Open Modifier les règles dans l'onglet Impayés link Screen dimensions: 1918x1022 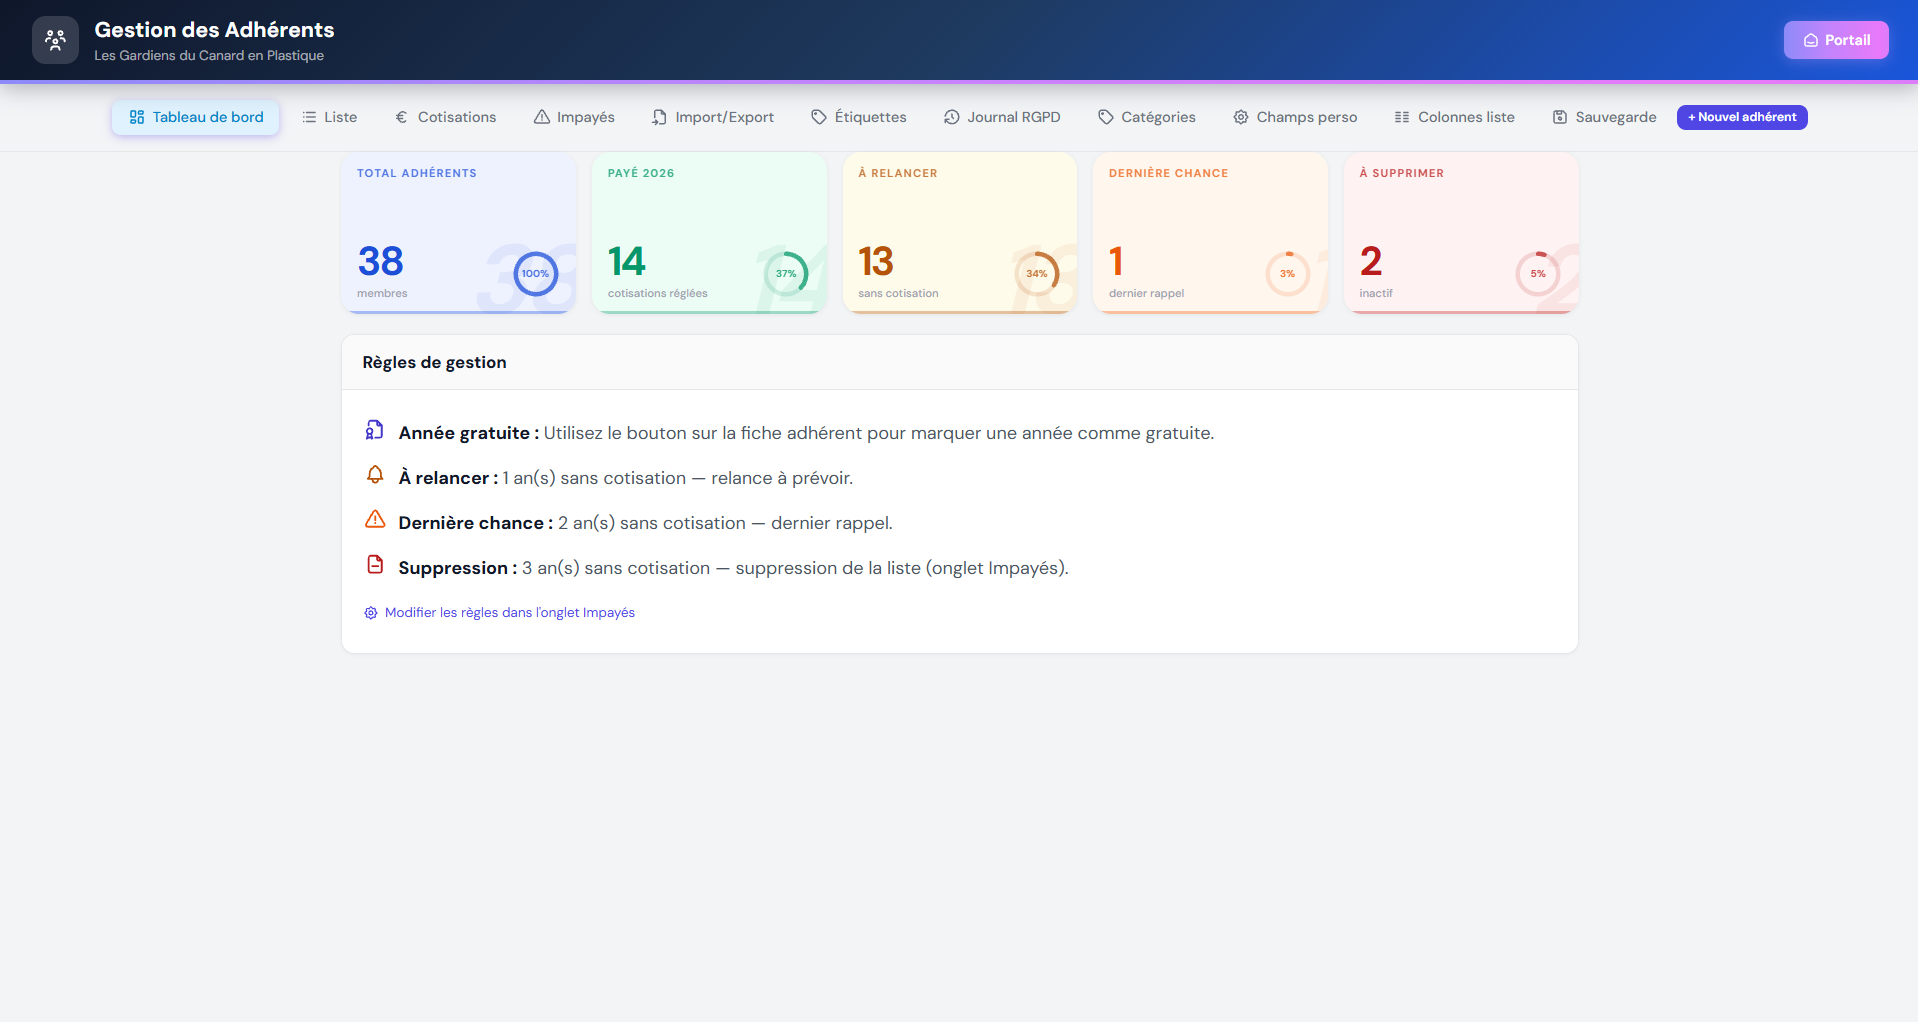point(510,612)
